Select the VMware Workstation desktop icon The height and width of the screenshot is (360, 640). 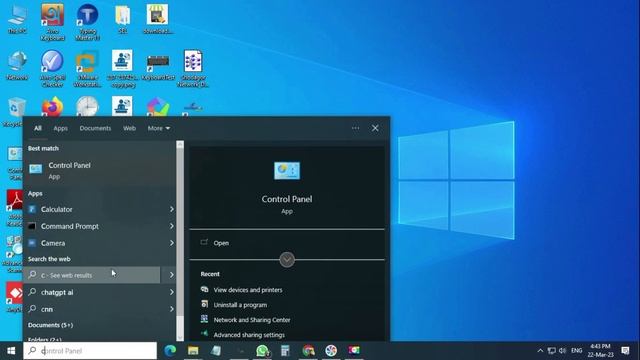(87, 69)
